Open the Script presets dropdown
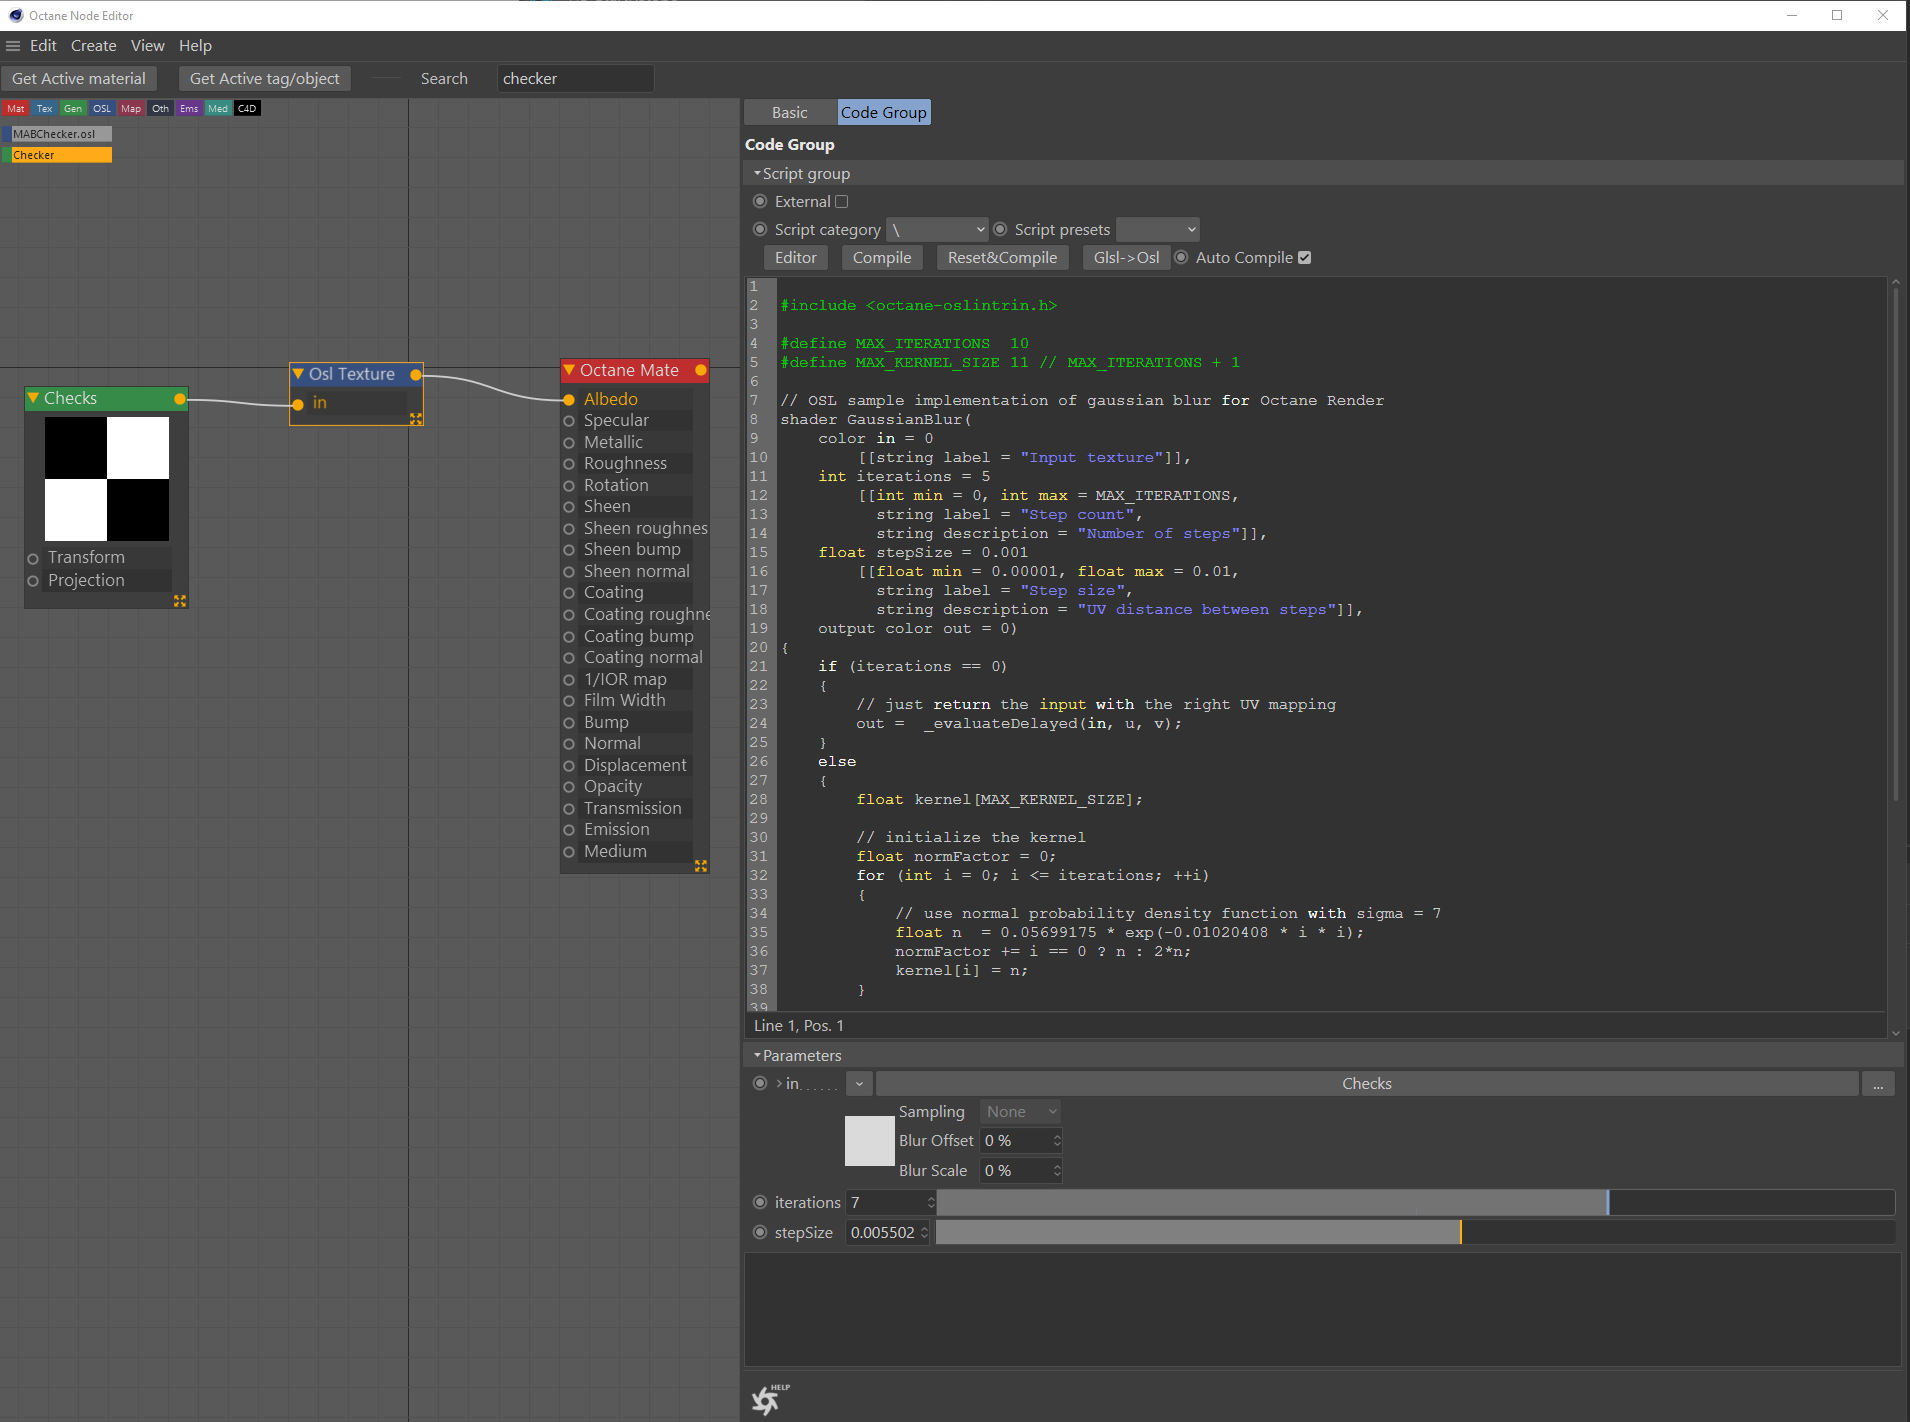The width and height of the screenshot is (1910, 1422). [1158, 230]
